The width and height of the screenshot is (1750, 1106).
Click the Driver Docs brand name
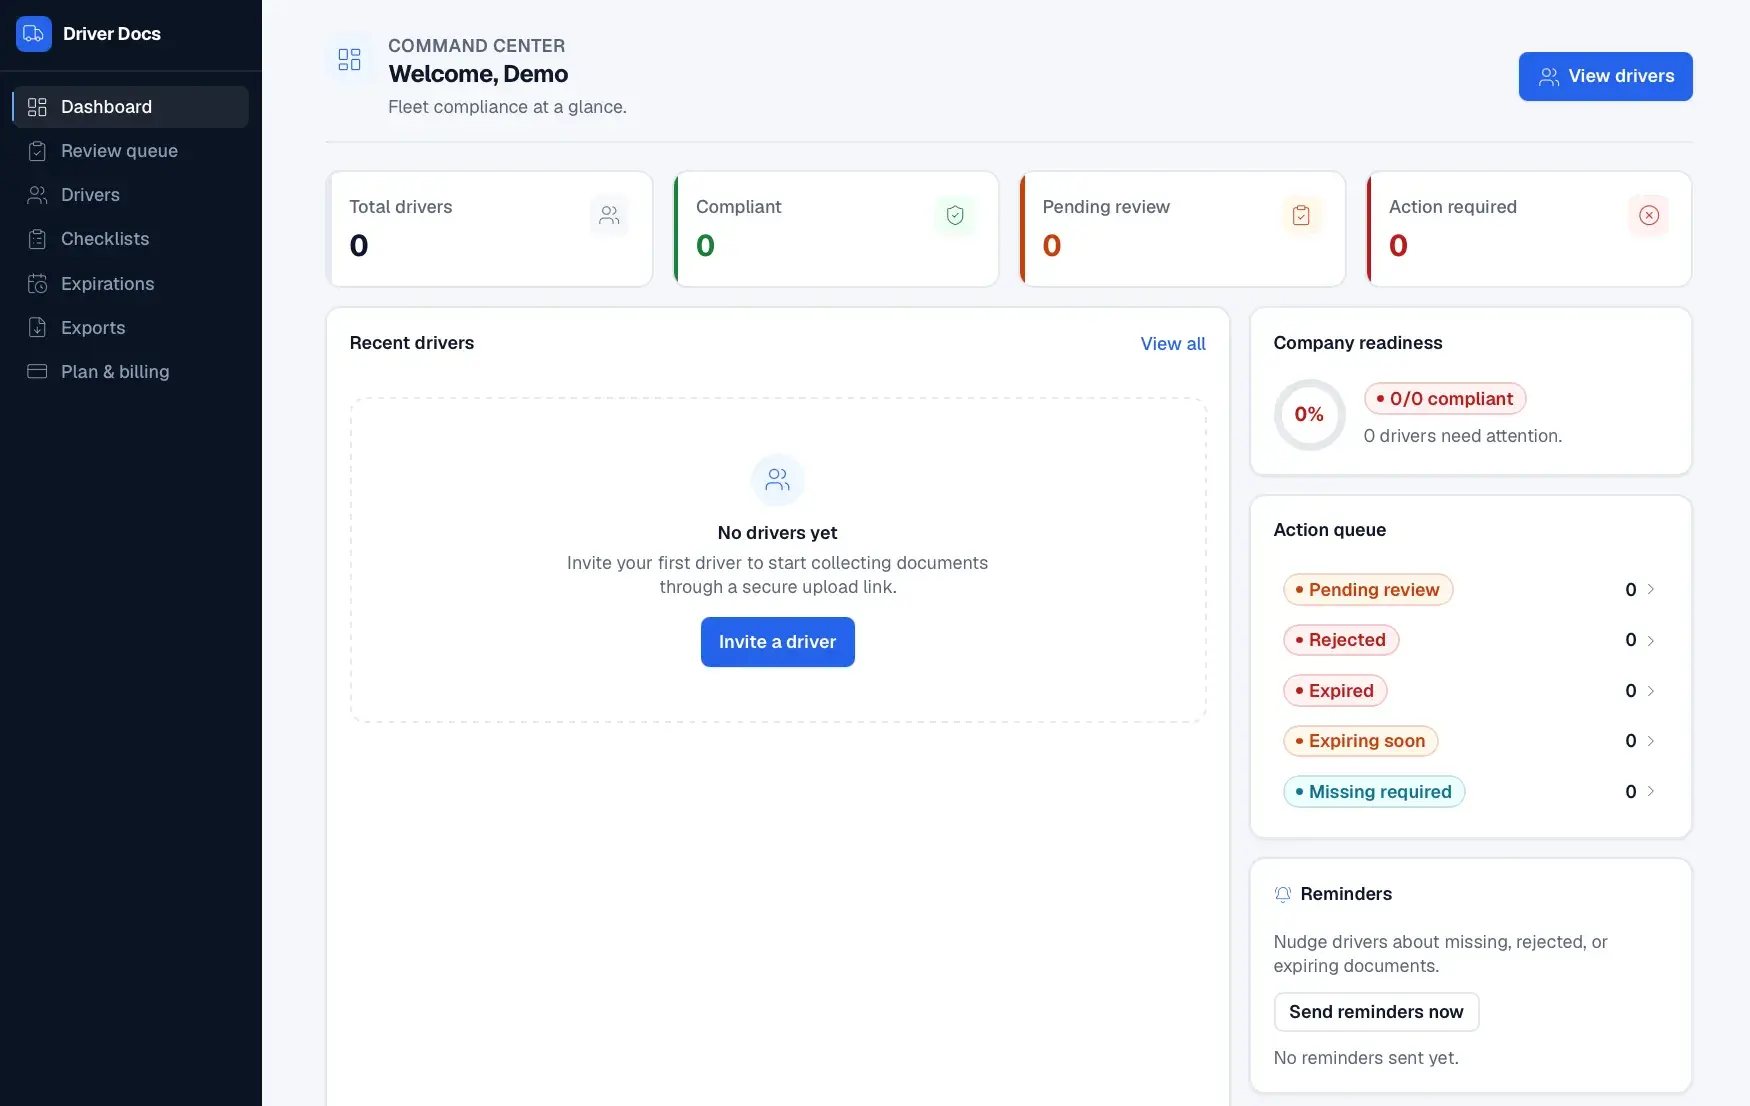(x=112, y=34)
